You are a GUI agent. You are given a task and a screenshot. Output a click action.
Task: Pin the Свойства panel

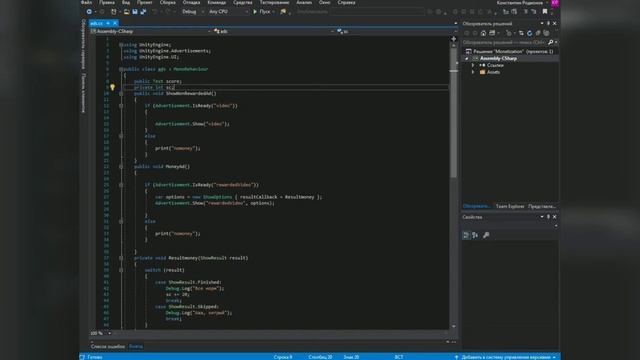[548, 217]
